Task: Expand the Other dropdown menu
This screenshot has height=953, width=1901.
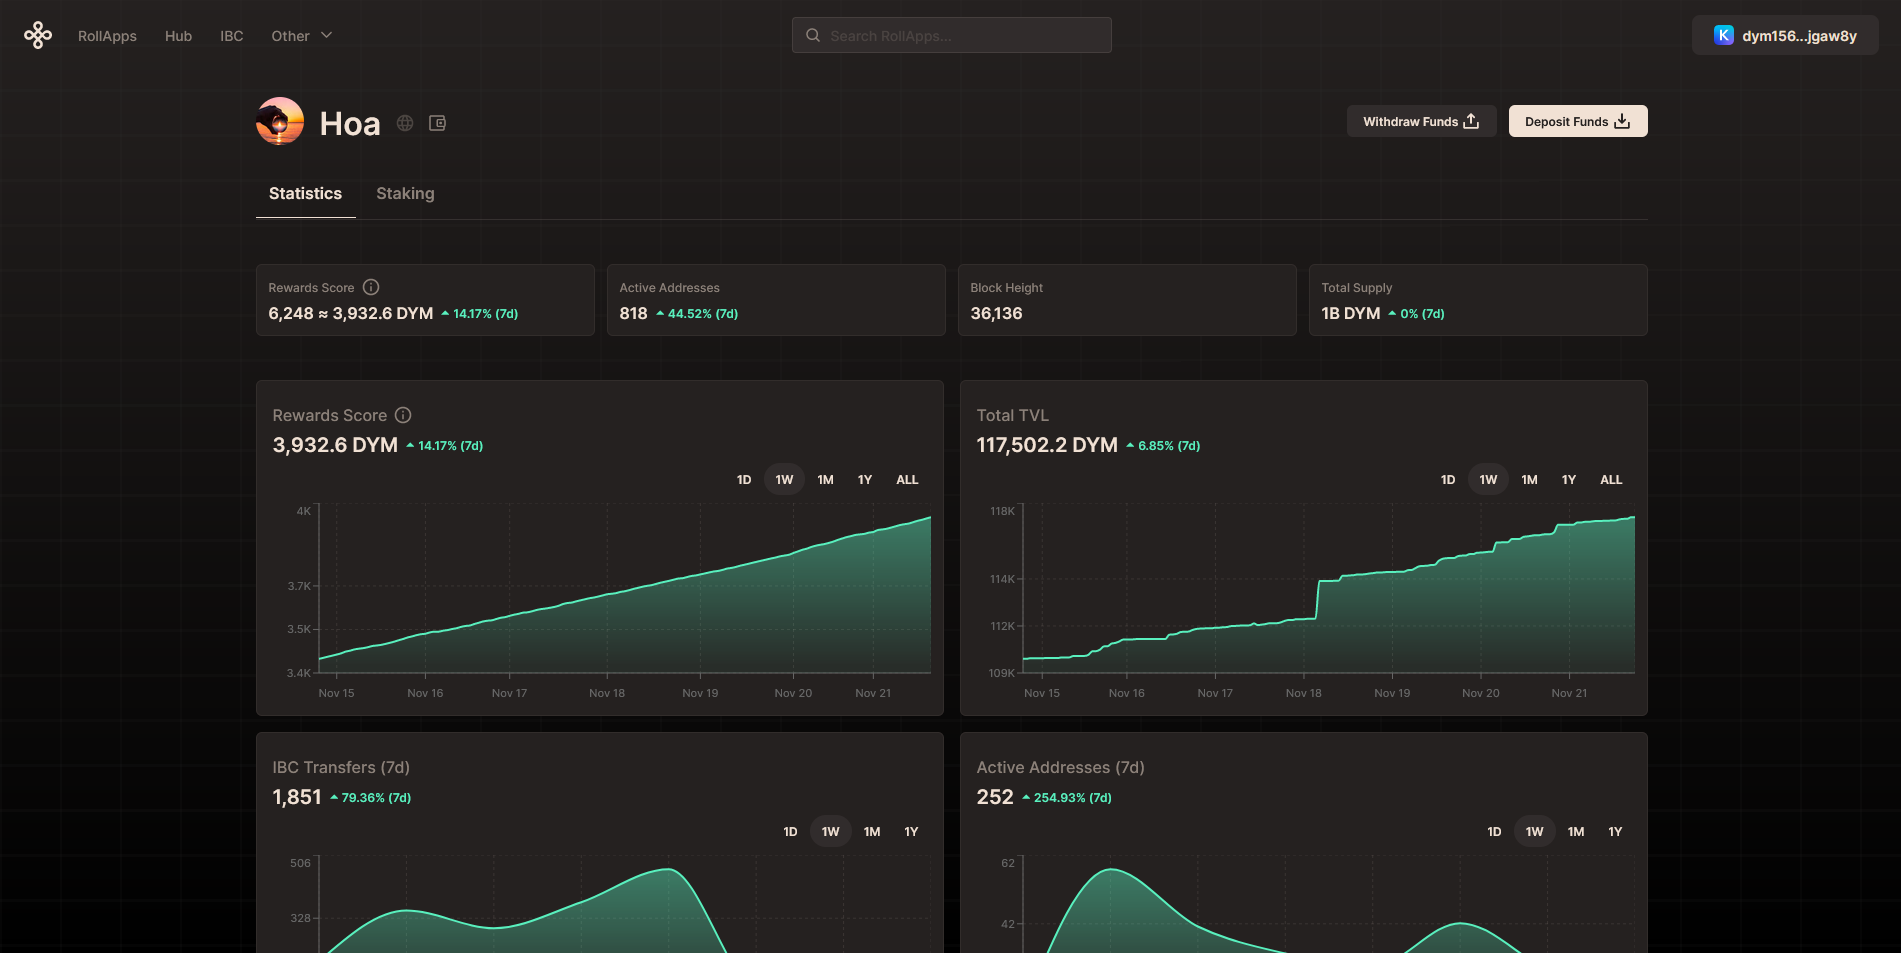Action: pyautogui.click(x=301, y=36)
